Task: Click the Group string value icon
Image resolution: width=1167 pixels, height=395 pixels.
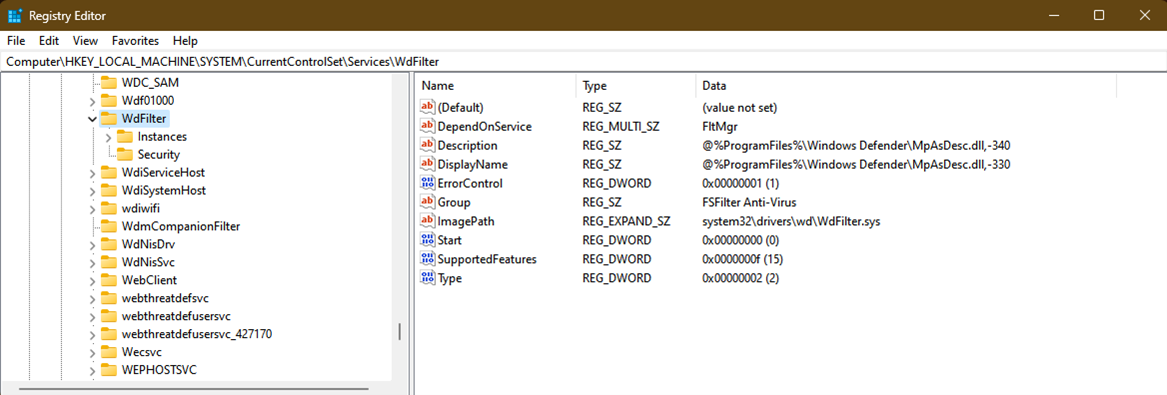Action: click(427, 202)
